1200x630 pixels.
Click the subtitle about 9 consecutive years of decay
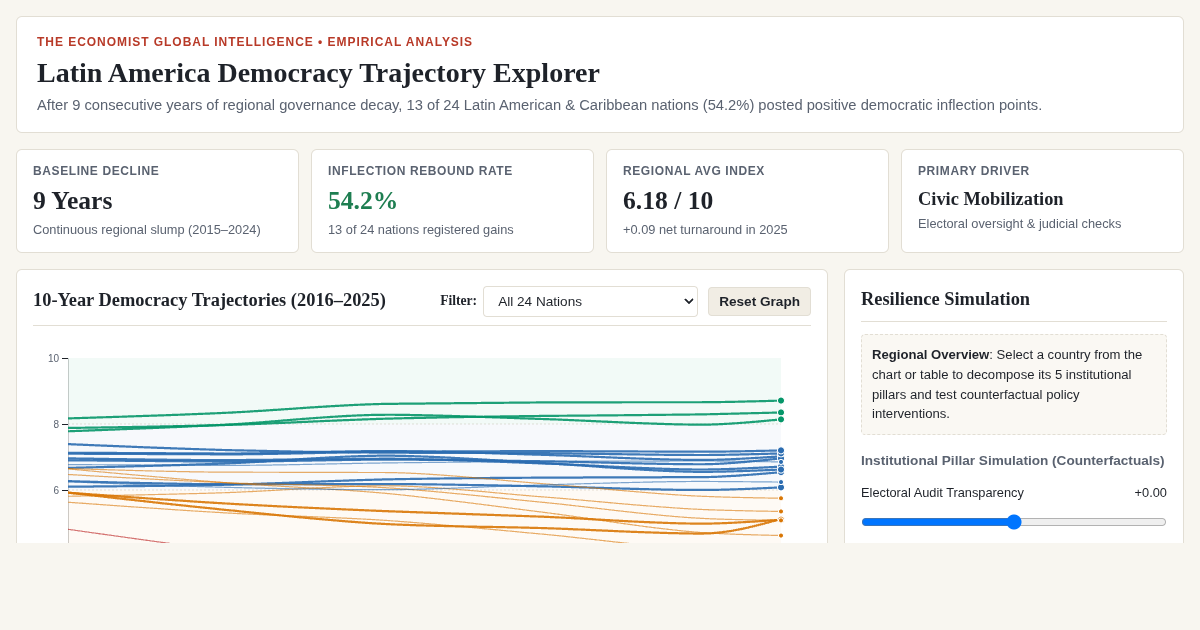pyautogui.click(x=539, y=105)
